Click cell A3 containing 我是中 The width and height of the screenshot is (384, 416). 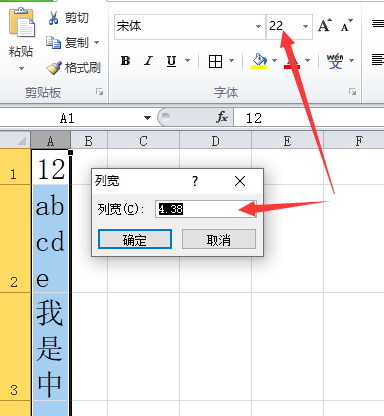(x=51, y=347)
